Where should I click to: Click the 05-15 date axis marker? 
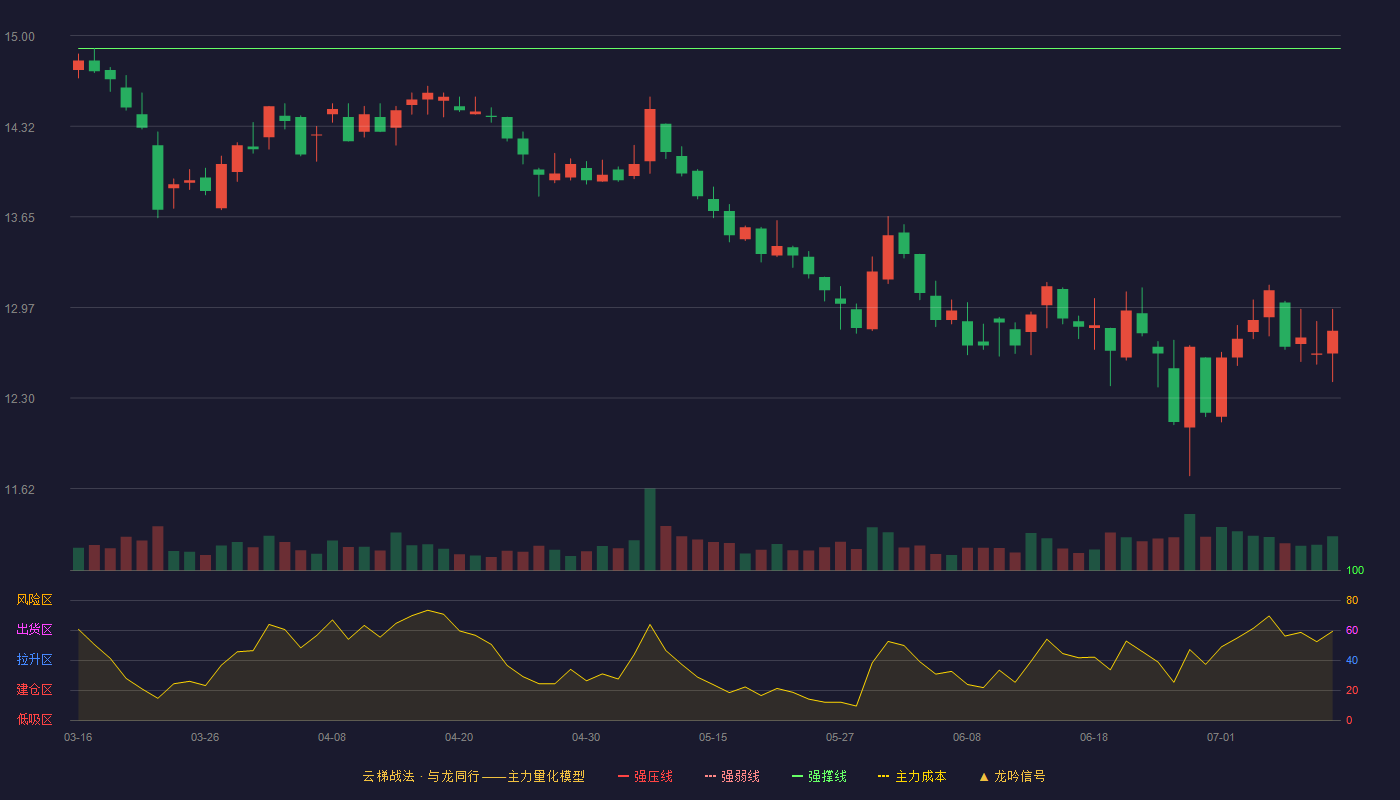click(x=713, y=737)
